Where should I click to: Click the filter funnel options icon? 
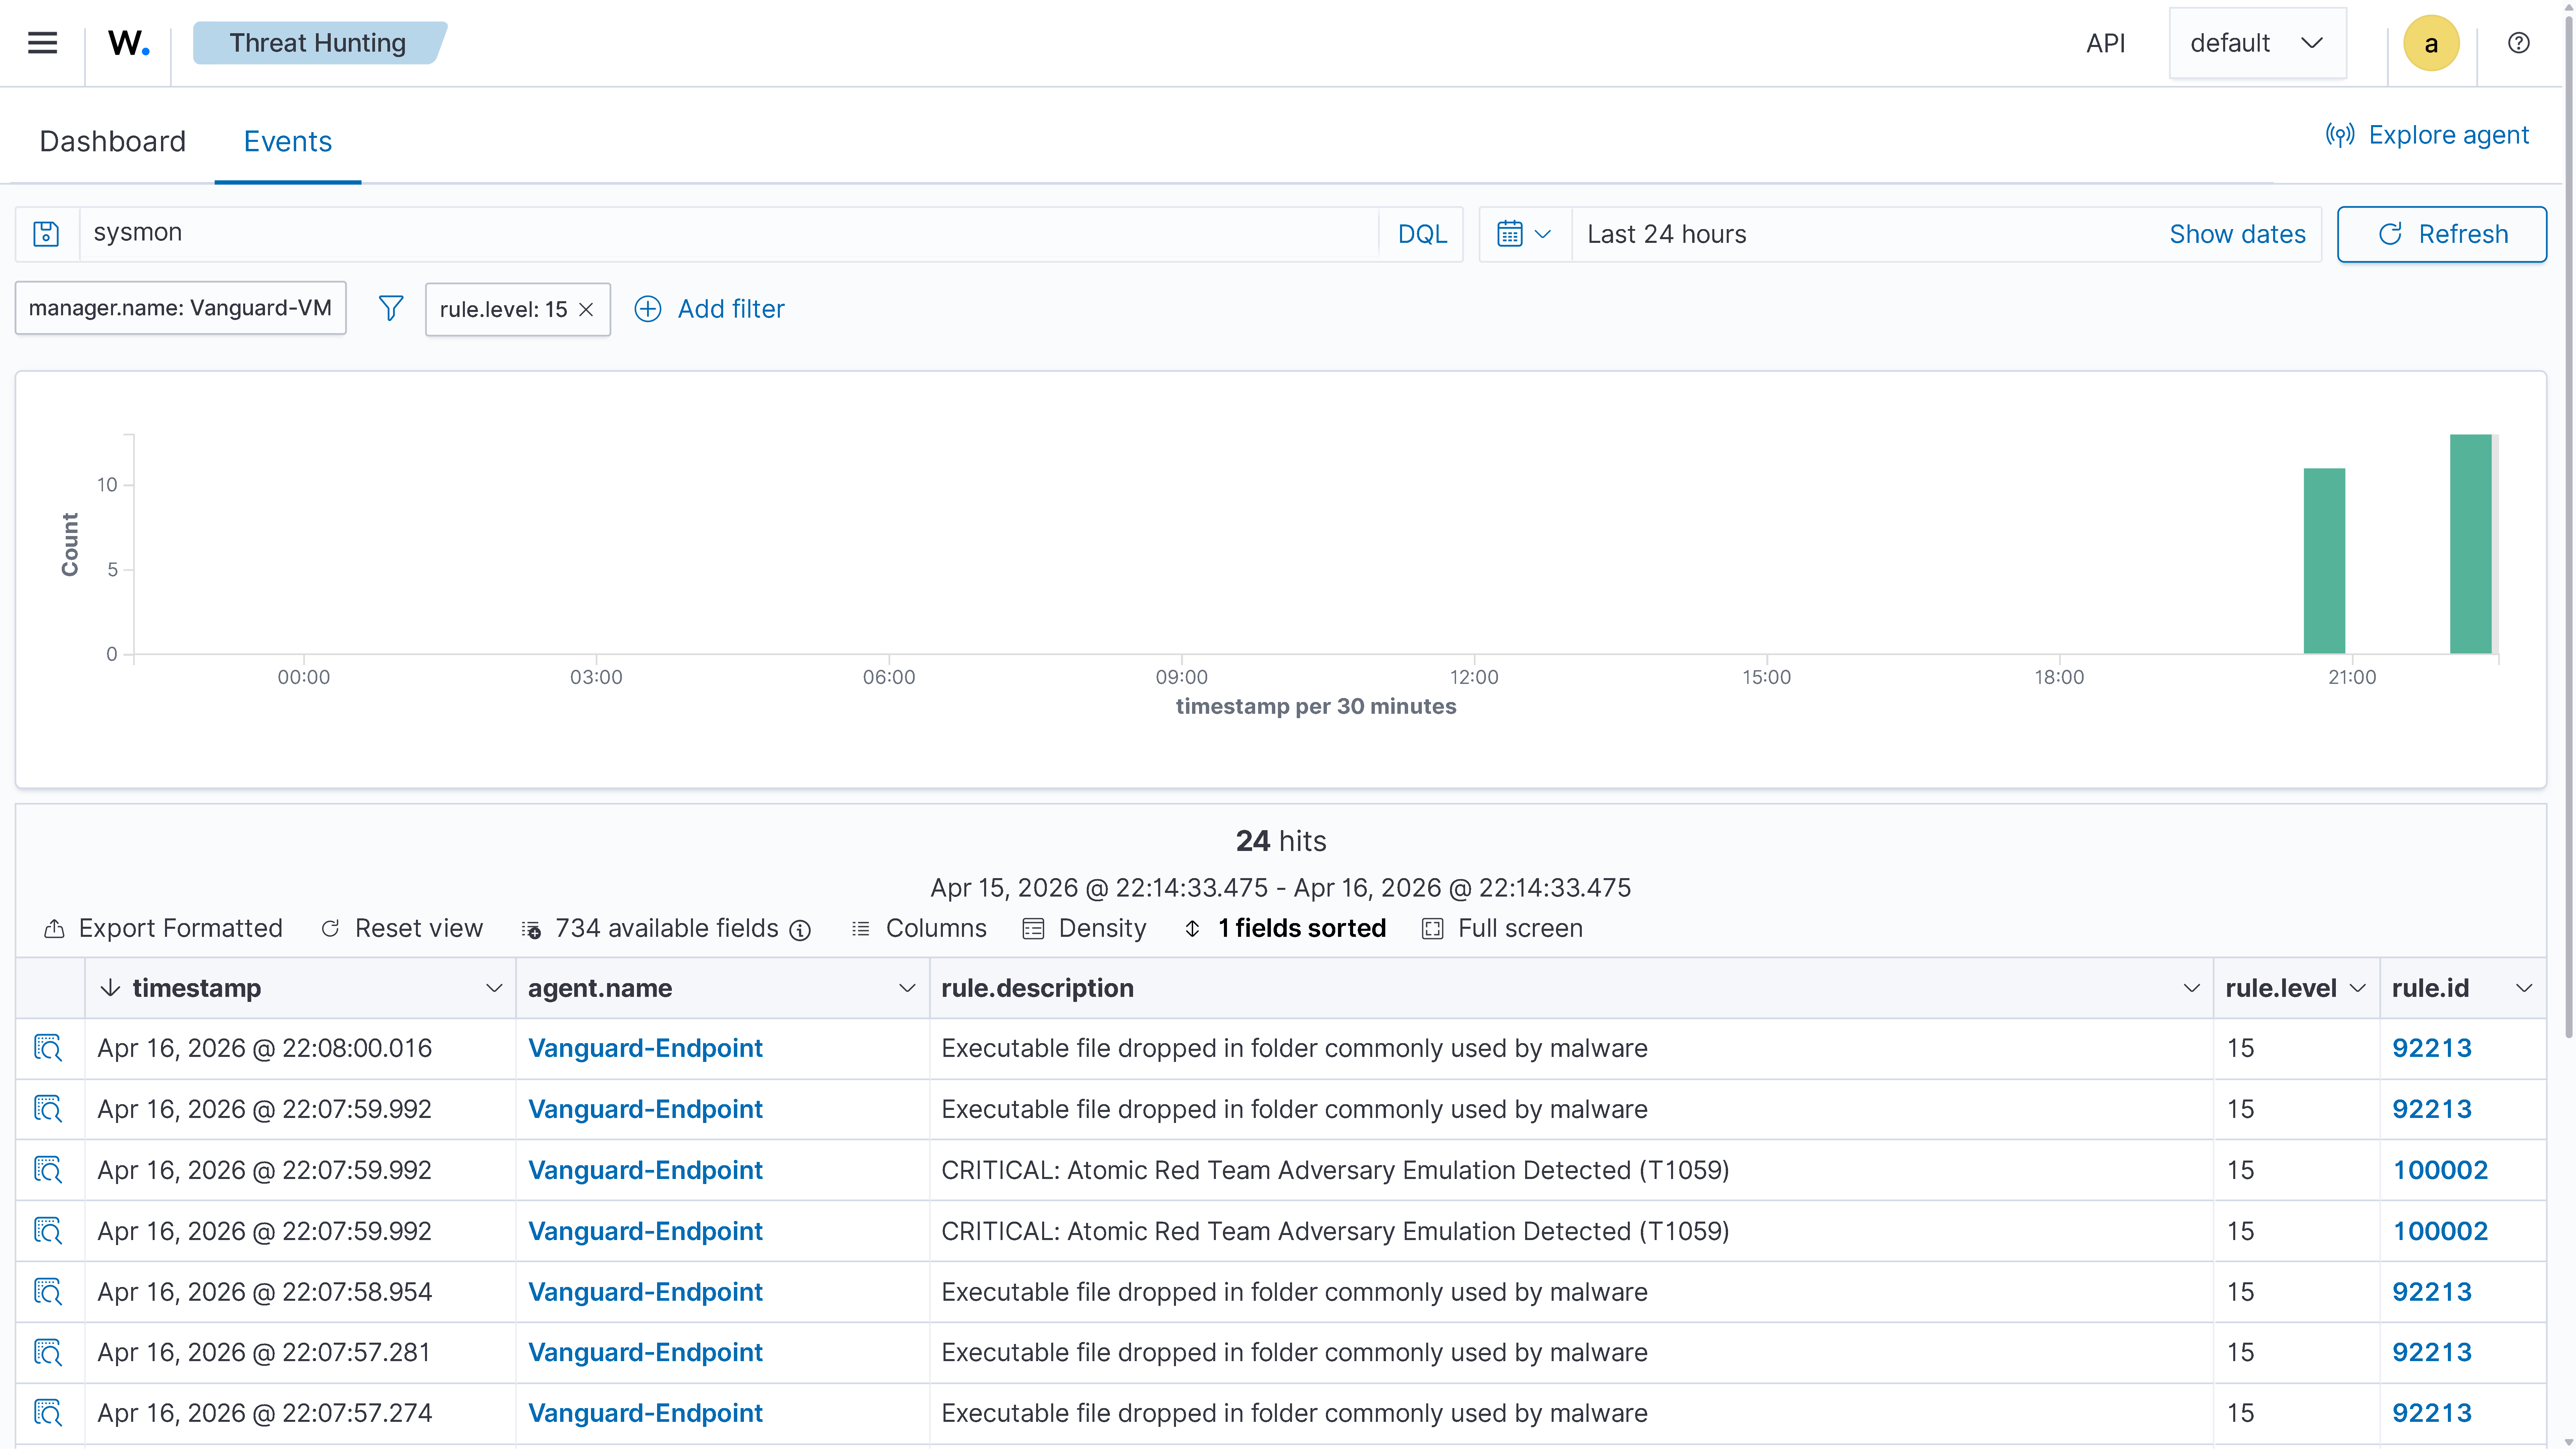391,309
